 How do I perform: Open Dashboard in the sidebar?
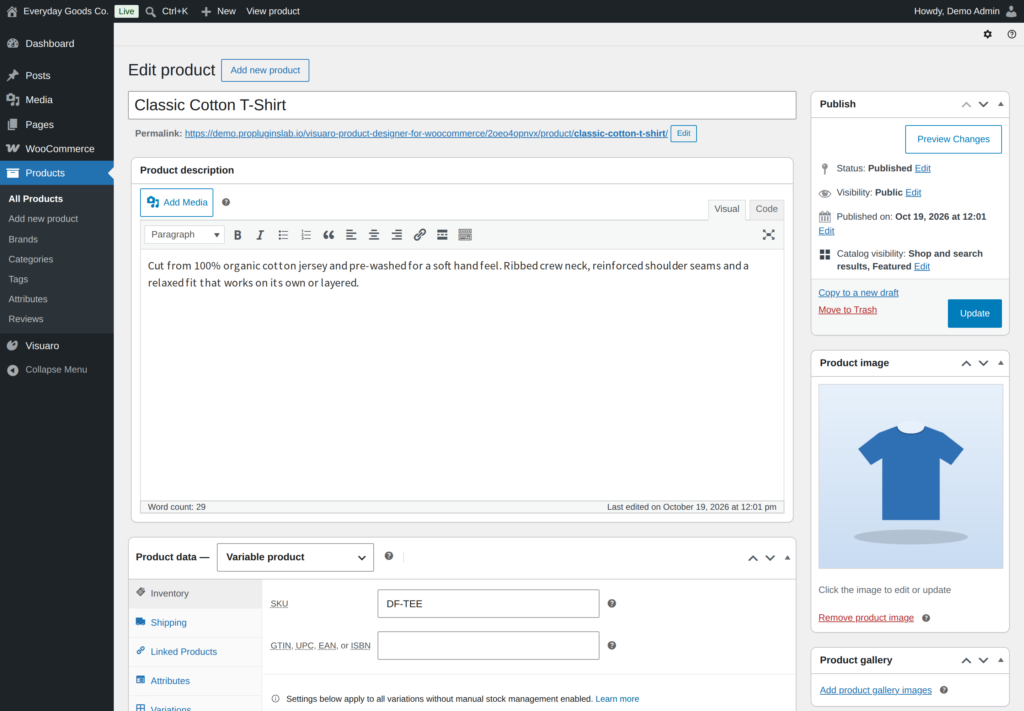pyautogui.click(x=57, y=44)
